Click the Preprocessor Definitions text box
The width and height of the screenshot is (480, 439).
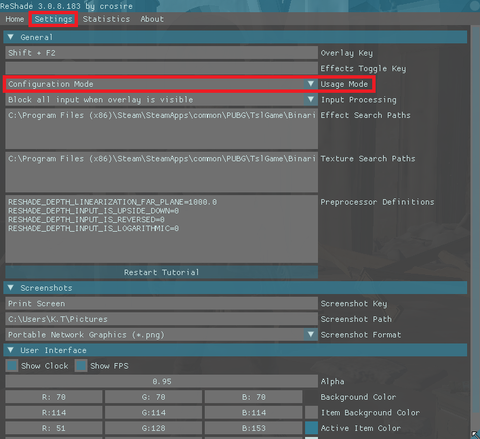click(161, 229)
